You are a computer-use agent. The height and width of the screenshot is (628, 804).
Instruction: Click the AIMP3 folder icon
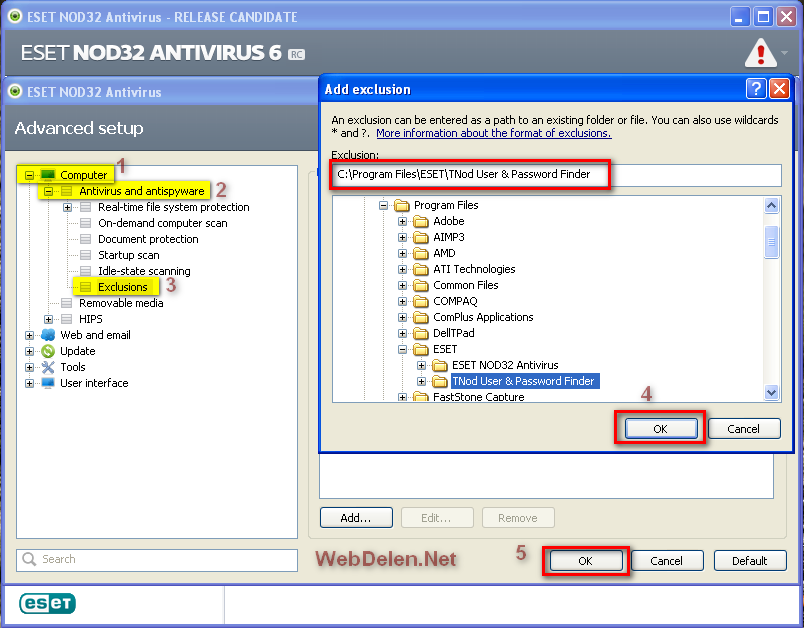coord(420,237)
